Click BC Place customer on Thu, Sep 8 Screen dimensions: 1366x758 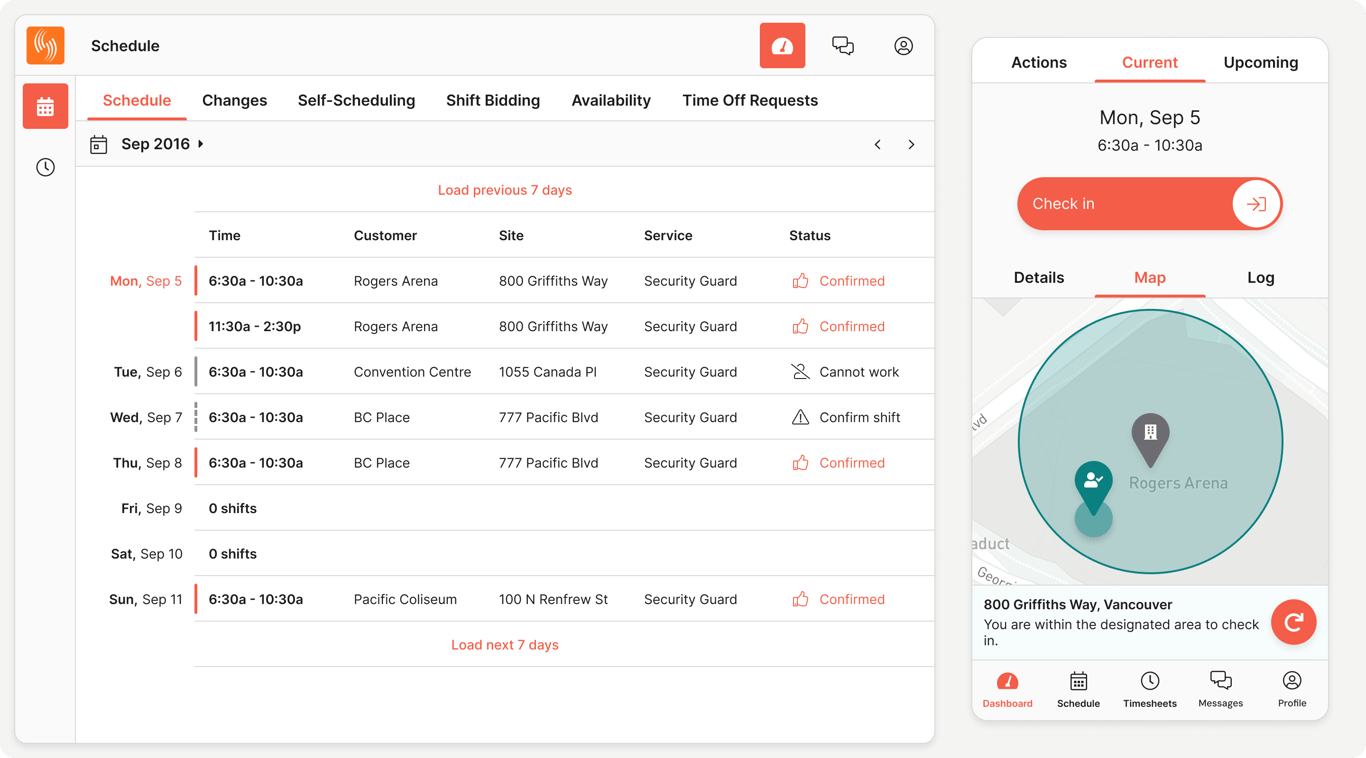click(x=382, y=463)
